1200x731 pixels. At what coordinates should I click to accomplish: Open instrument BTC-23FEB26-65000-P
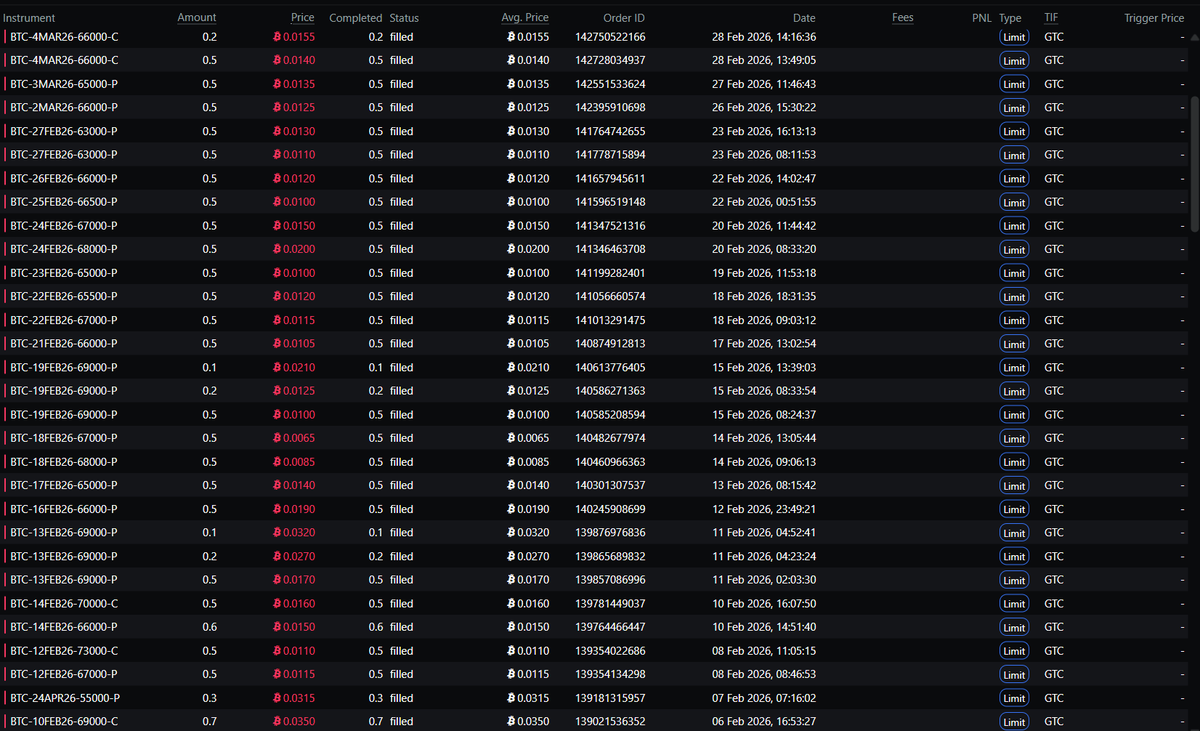[x=63, y=273]
